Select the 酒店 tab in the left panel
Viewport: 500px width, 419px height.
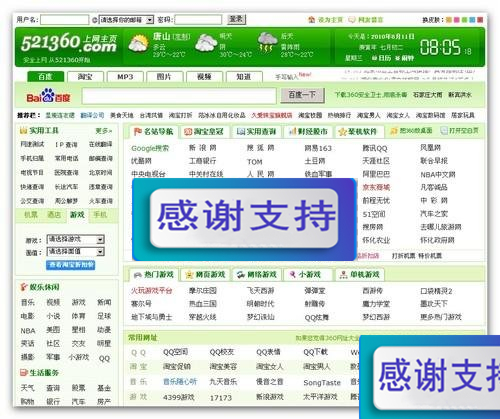point(54,215)
